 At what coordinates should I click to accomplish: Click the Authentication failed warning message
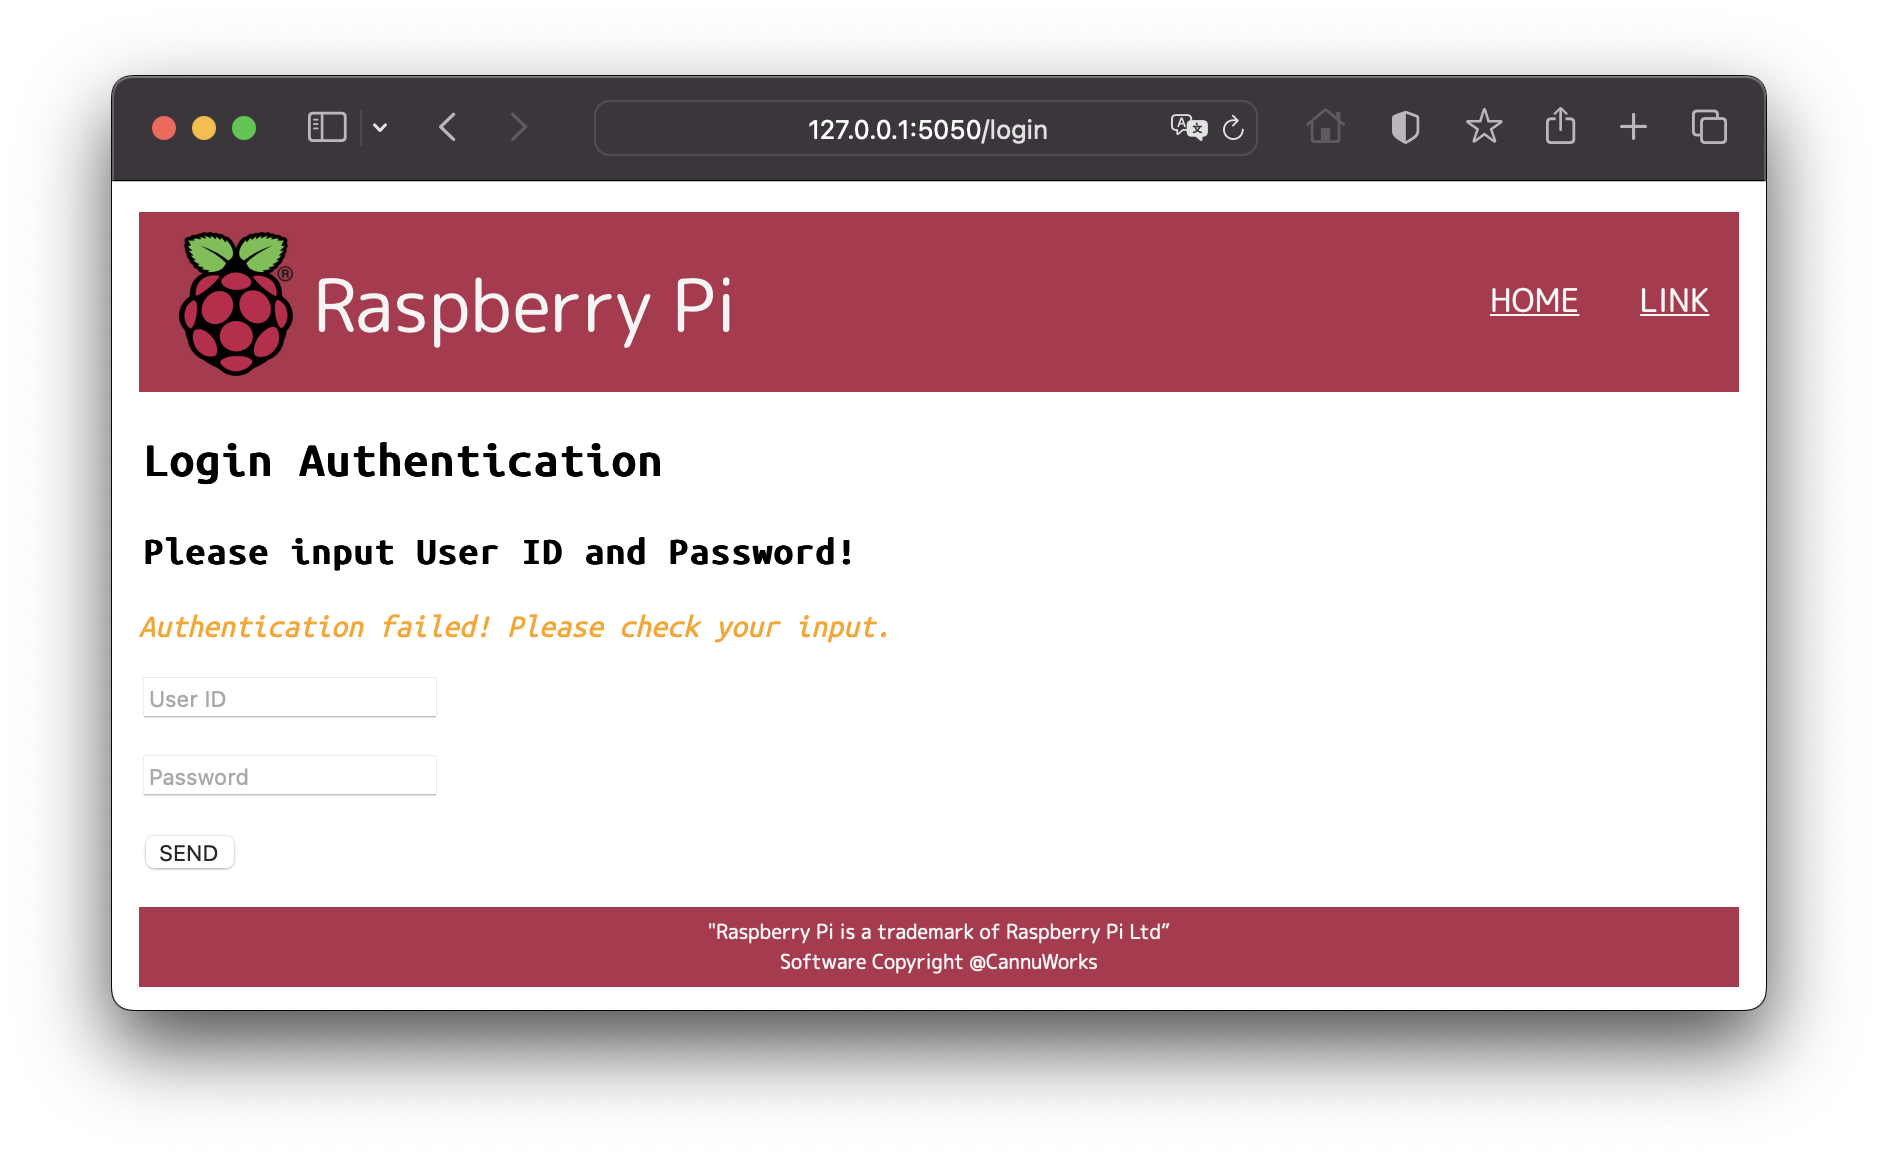(515, 626)
